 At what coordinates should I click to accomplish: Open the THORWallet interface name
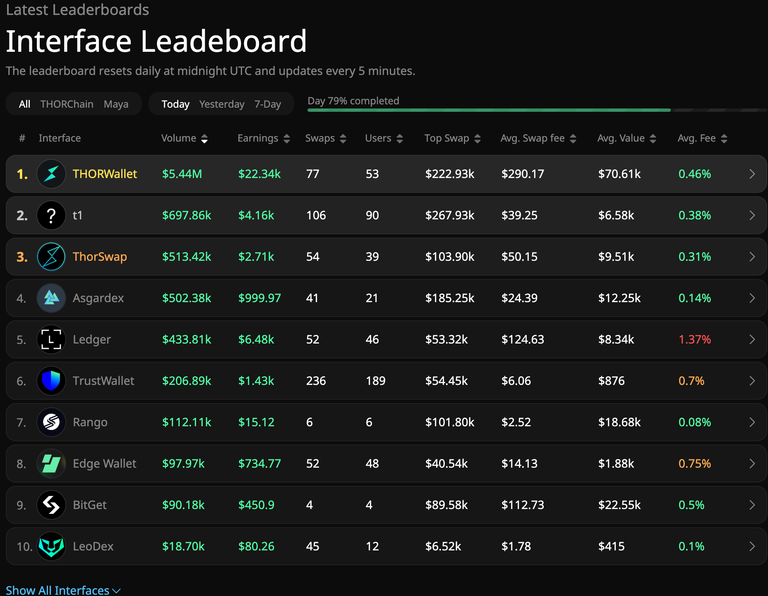pos(105,174)
